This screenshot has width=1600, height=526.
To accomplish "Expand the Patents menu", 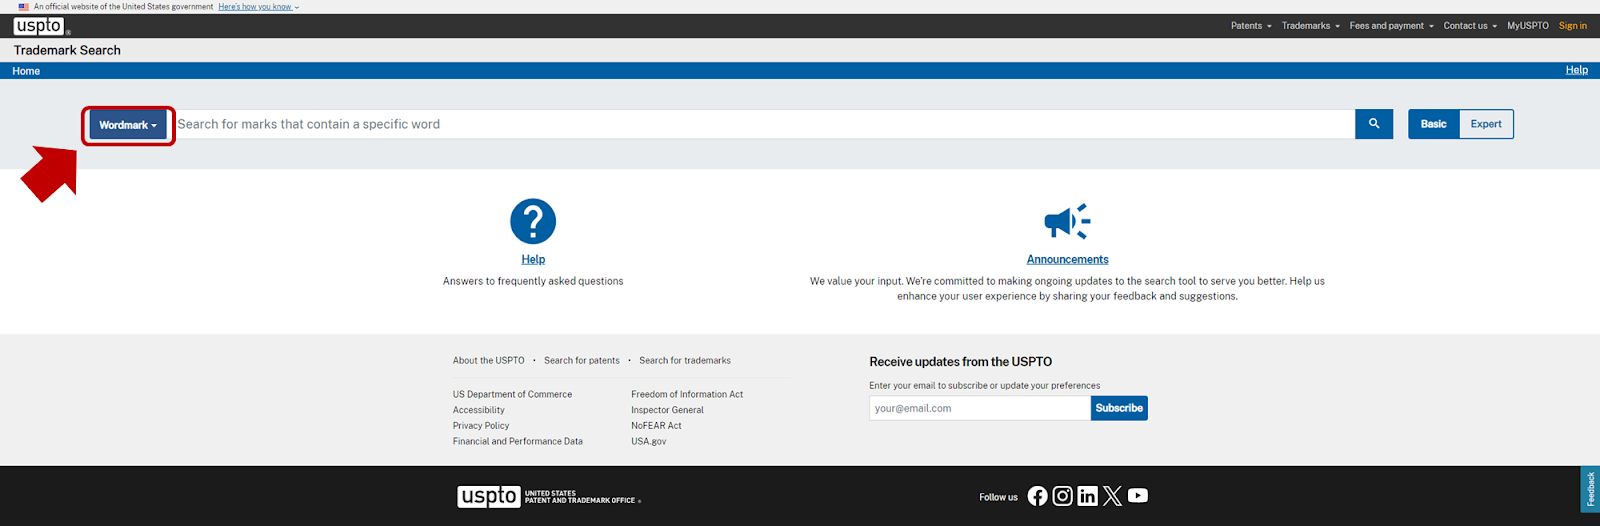I will [1251, 26].
